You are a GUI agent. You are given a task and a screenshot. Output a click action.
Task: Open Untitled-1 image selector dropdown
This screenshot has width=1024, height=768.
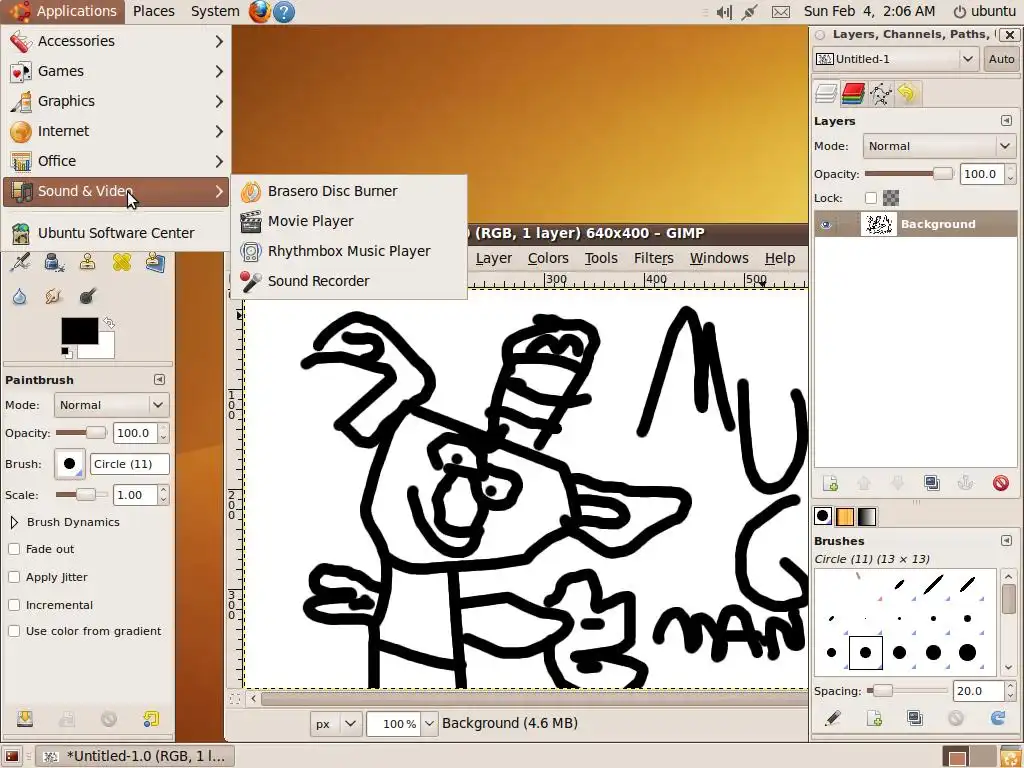(896, 59)
